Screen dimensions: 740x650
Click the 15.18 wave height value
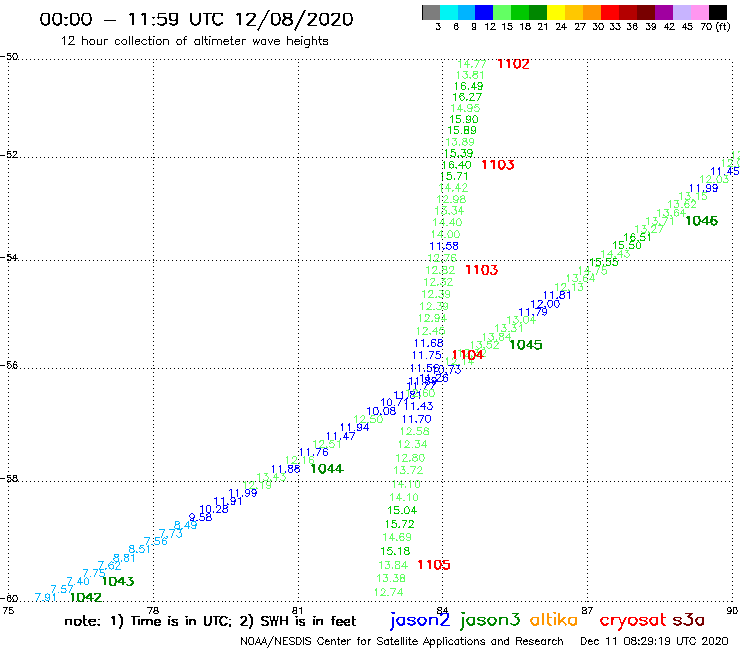[x=395, y=551]
